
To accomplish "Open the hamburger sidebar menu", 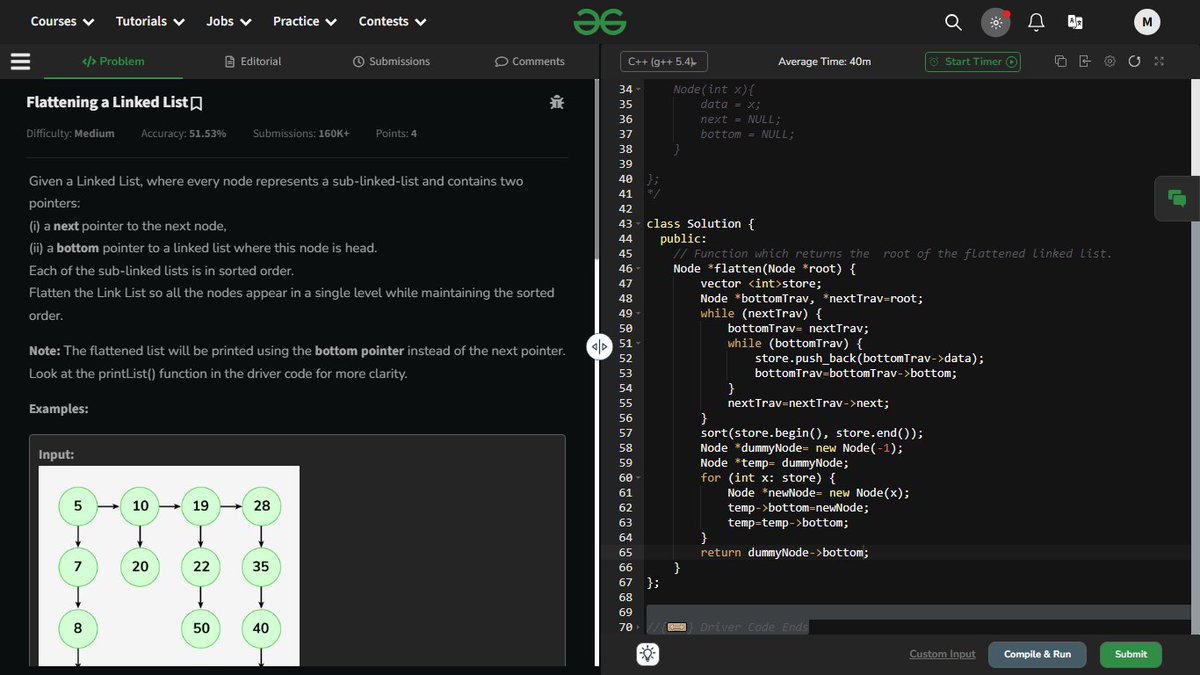I will pyautogui.click(x=20, y=61).
